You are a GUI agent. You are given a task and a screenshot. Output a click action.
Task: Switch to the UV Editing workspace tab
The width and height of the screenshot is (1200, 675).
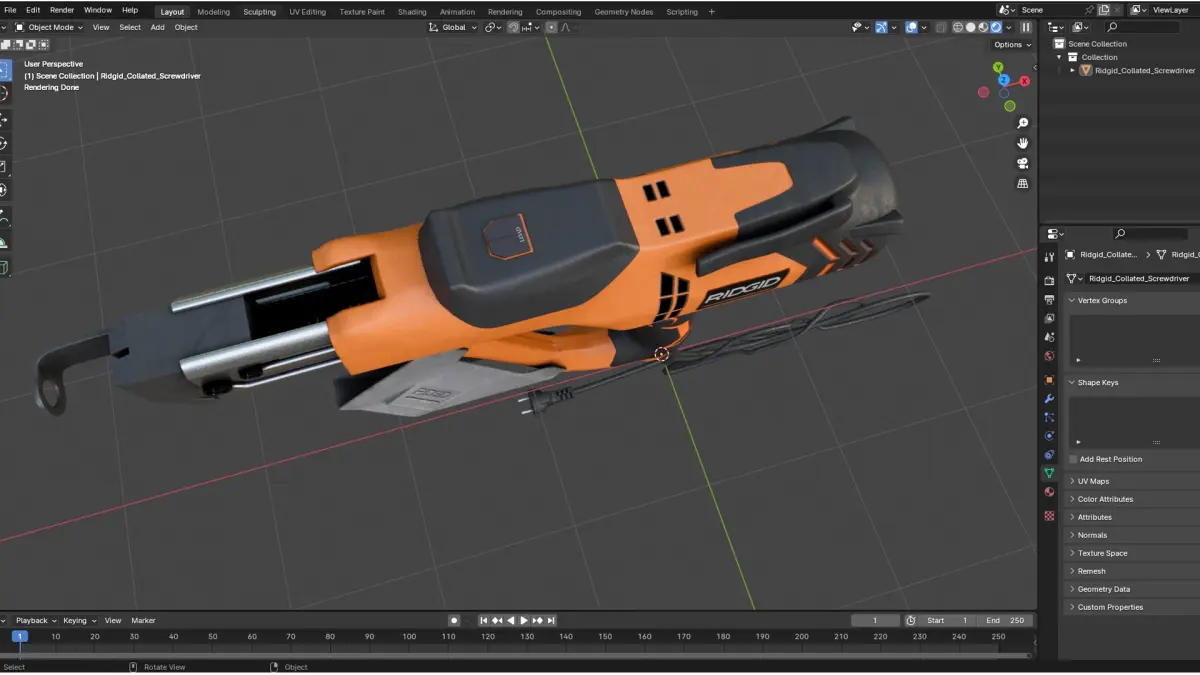point(307,12)
